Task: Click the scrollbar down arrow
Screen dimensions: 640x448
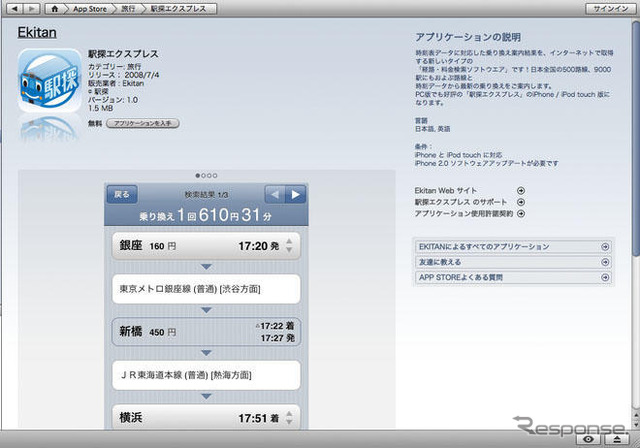Action: (636, 424)
